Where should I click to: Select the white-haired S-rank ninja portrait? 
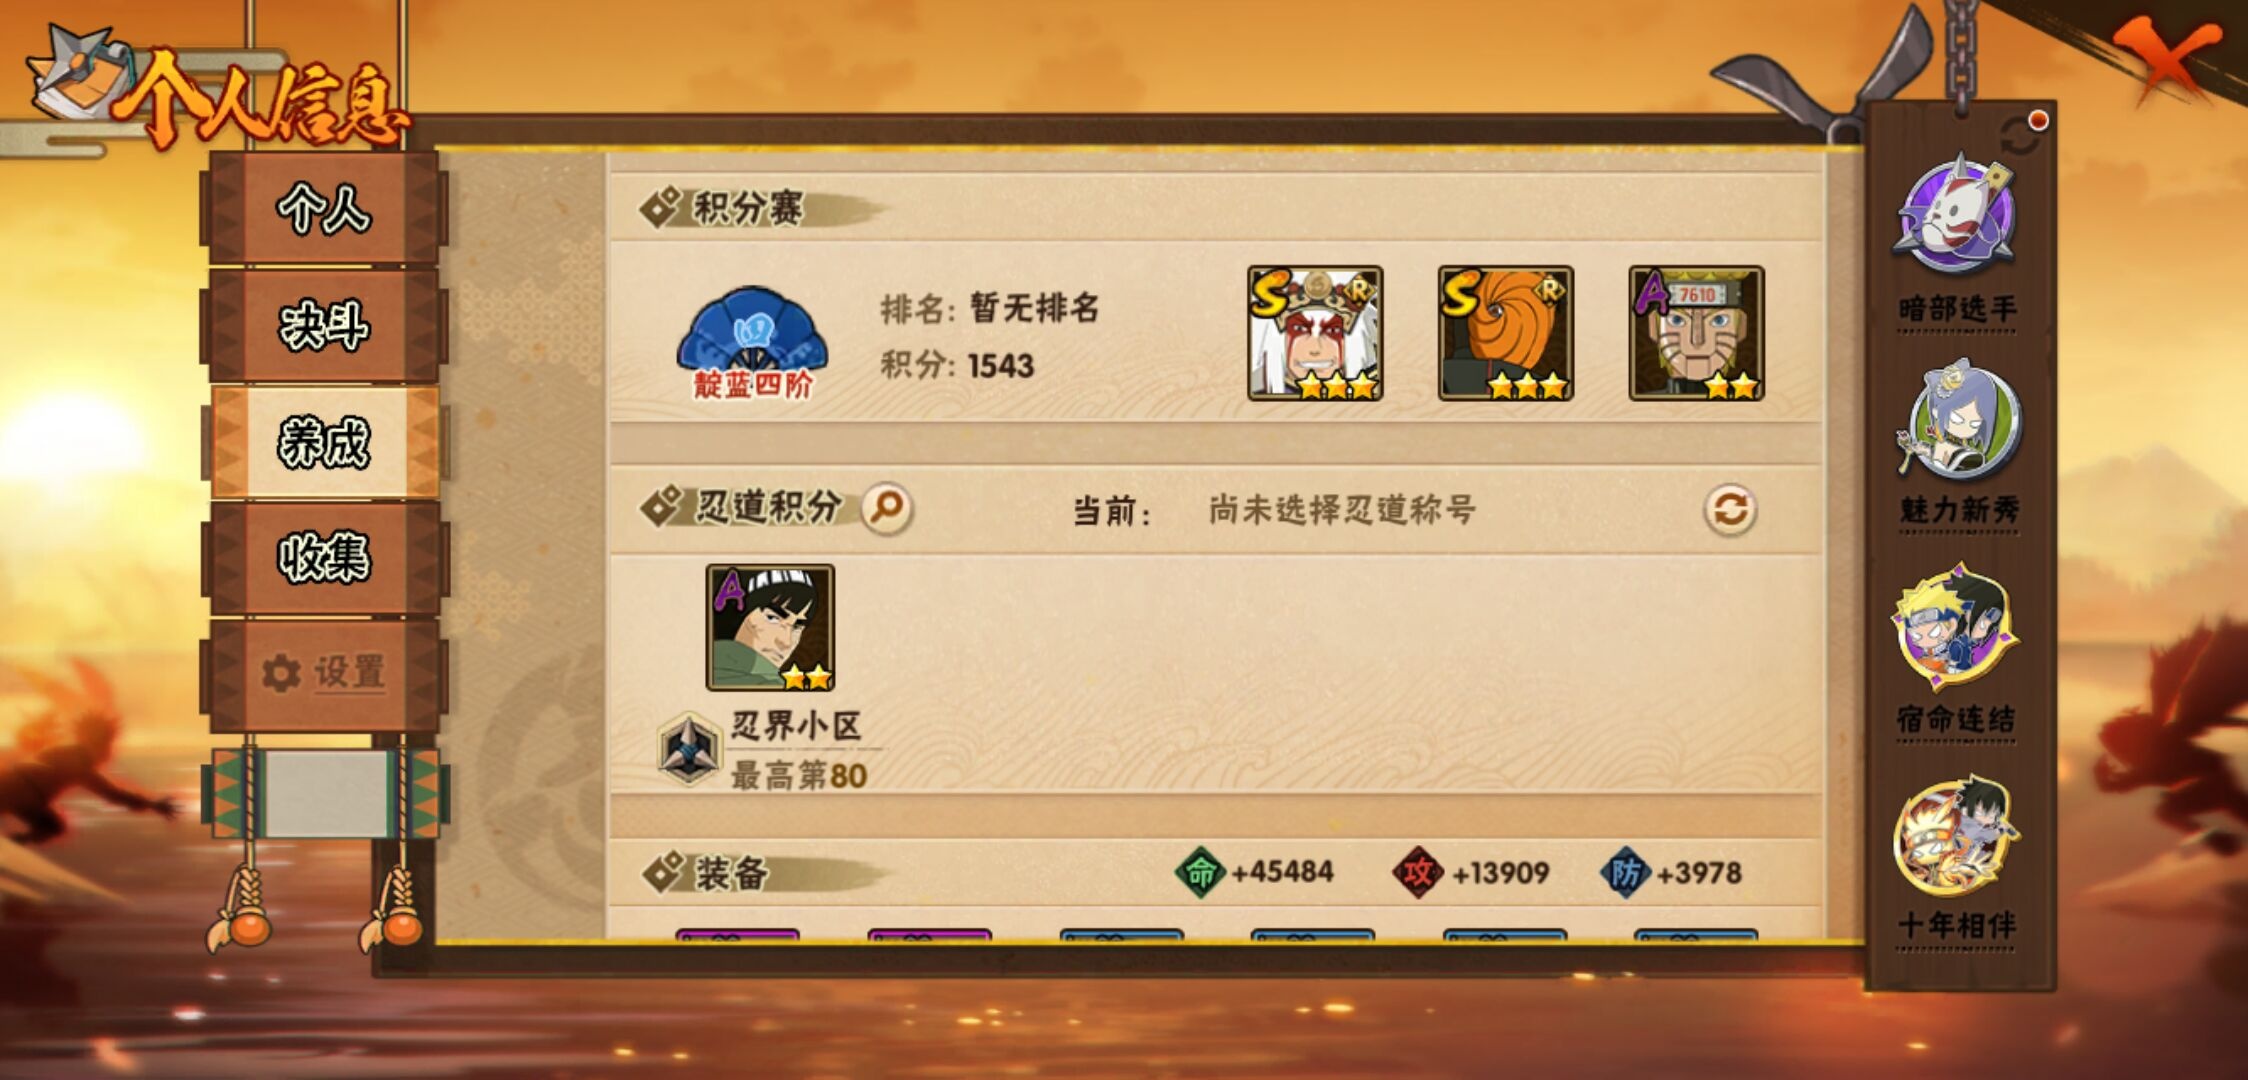pyautogui.click(x=1315, y=333)
